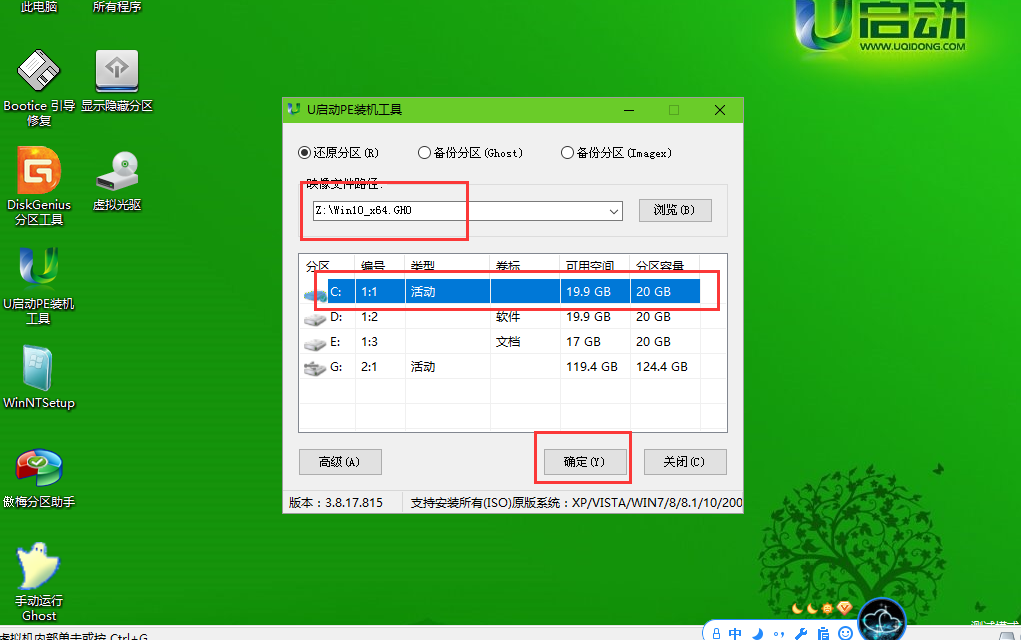Click partition number 1:3

point(369,342)
